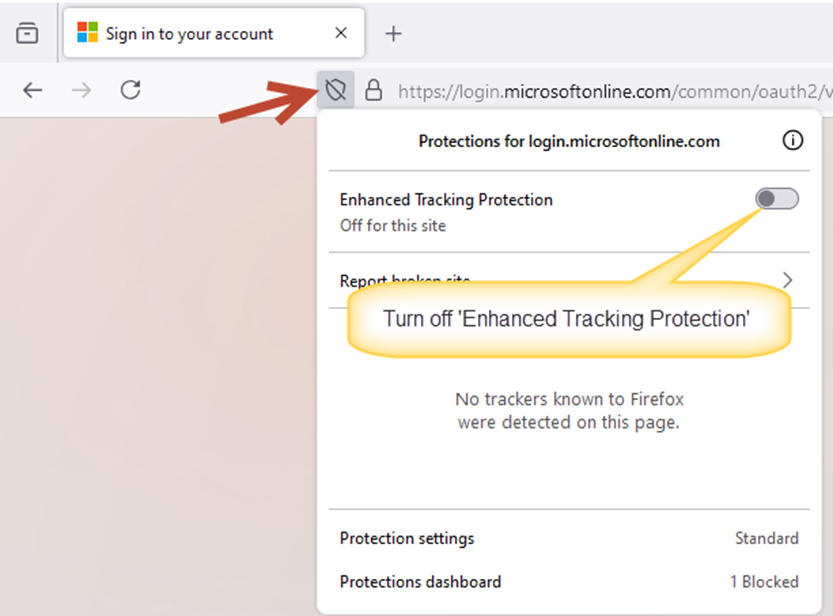This screenshot has width=833, height=616.
Task: Go back using the back arrow
Action: pos(32,90)
